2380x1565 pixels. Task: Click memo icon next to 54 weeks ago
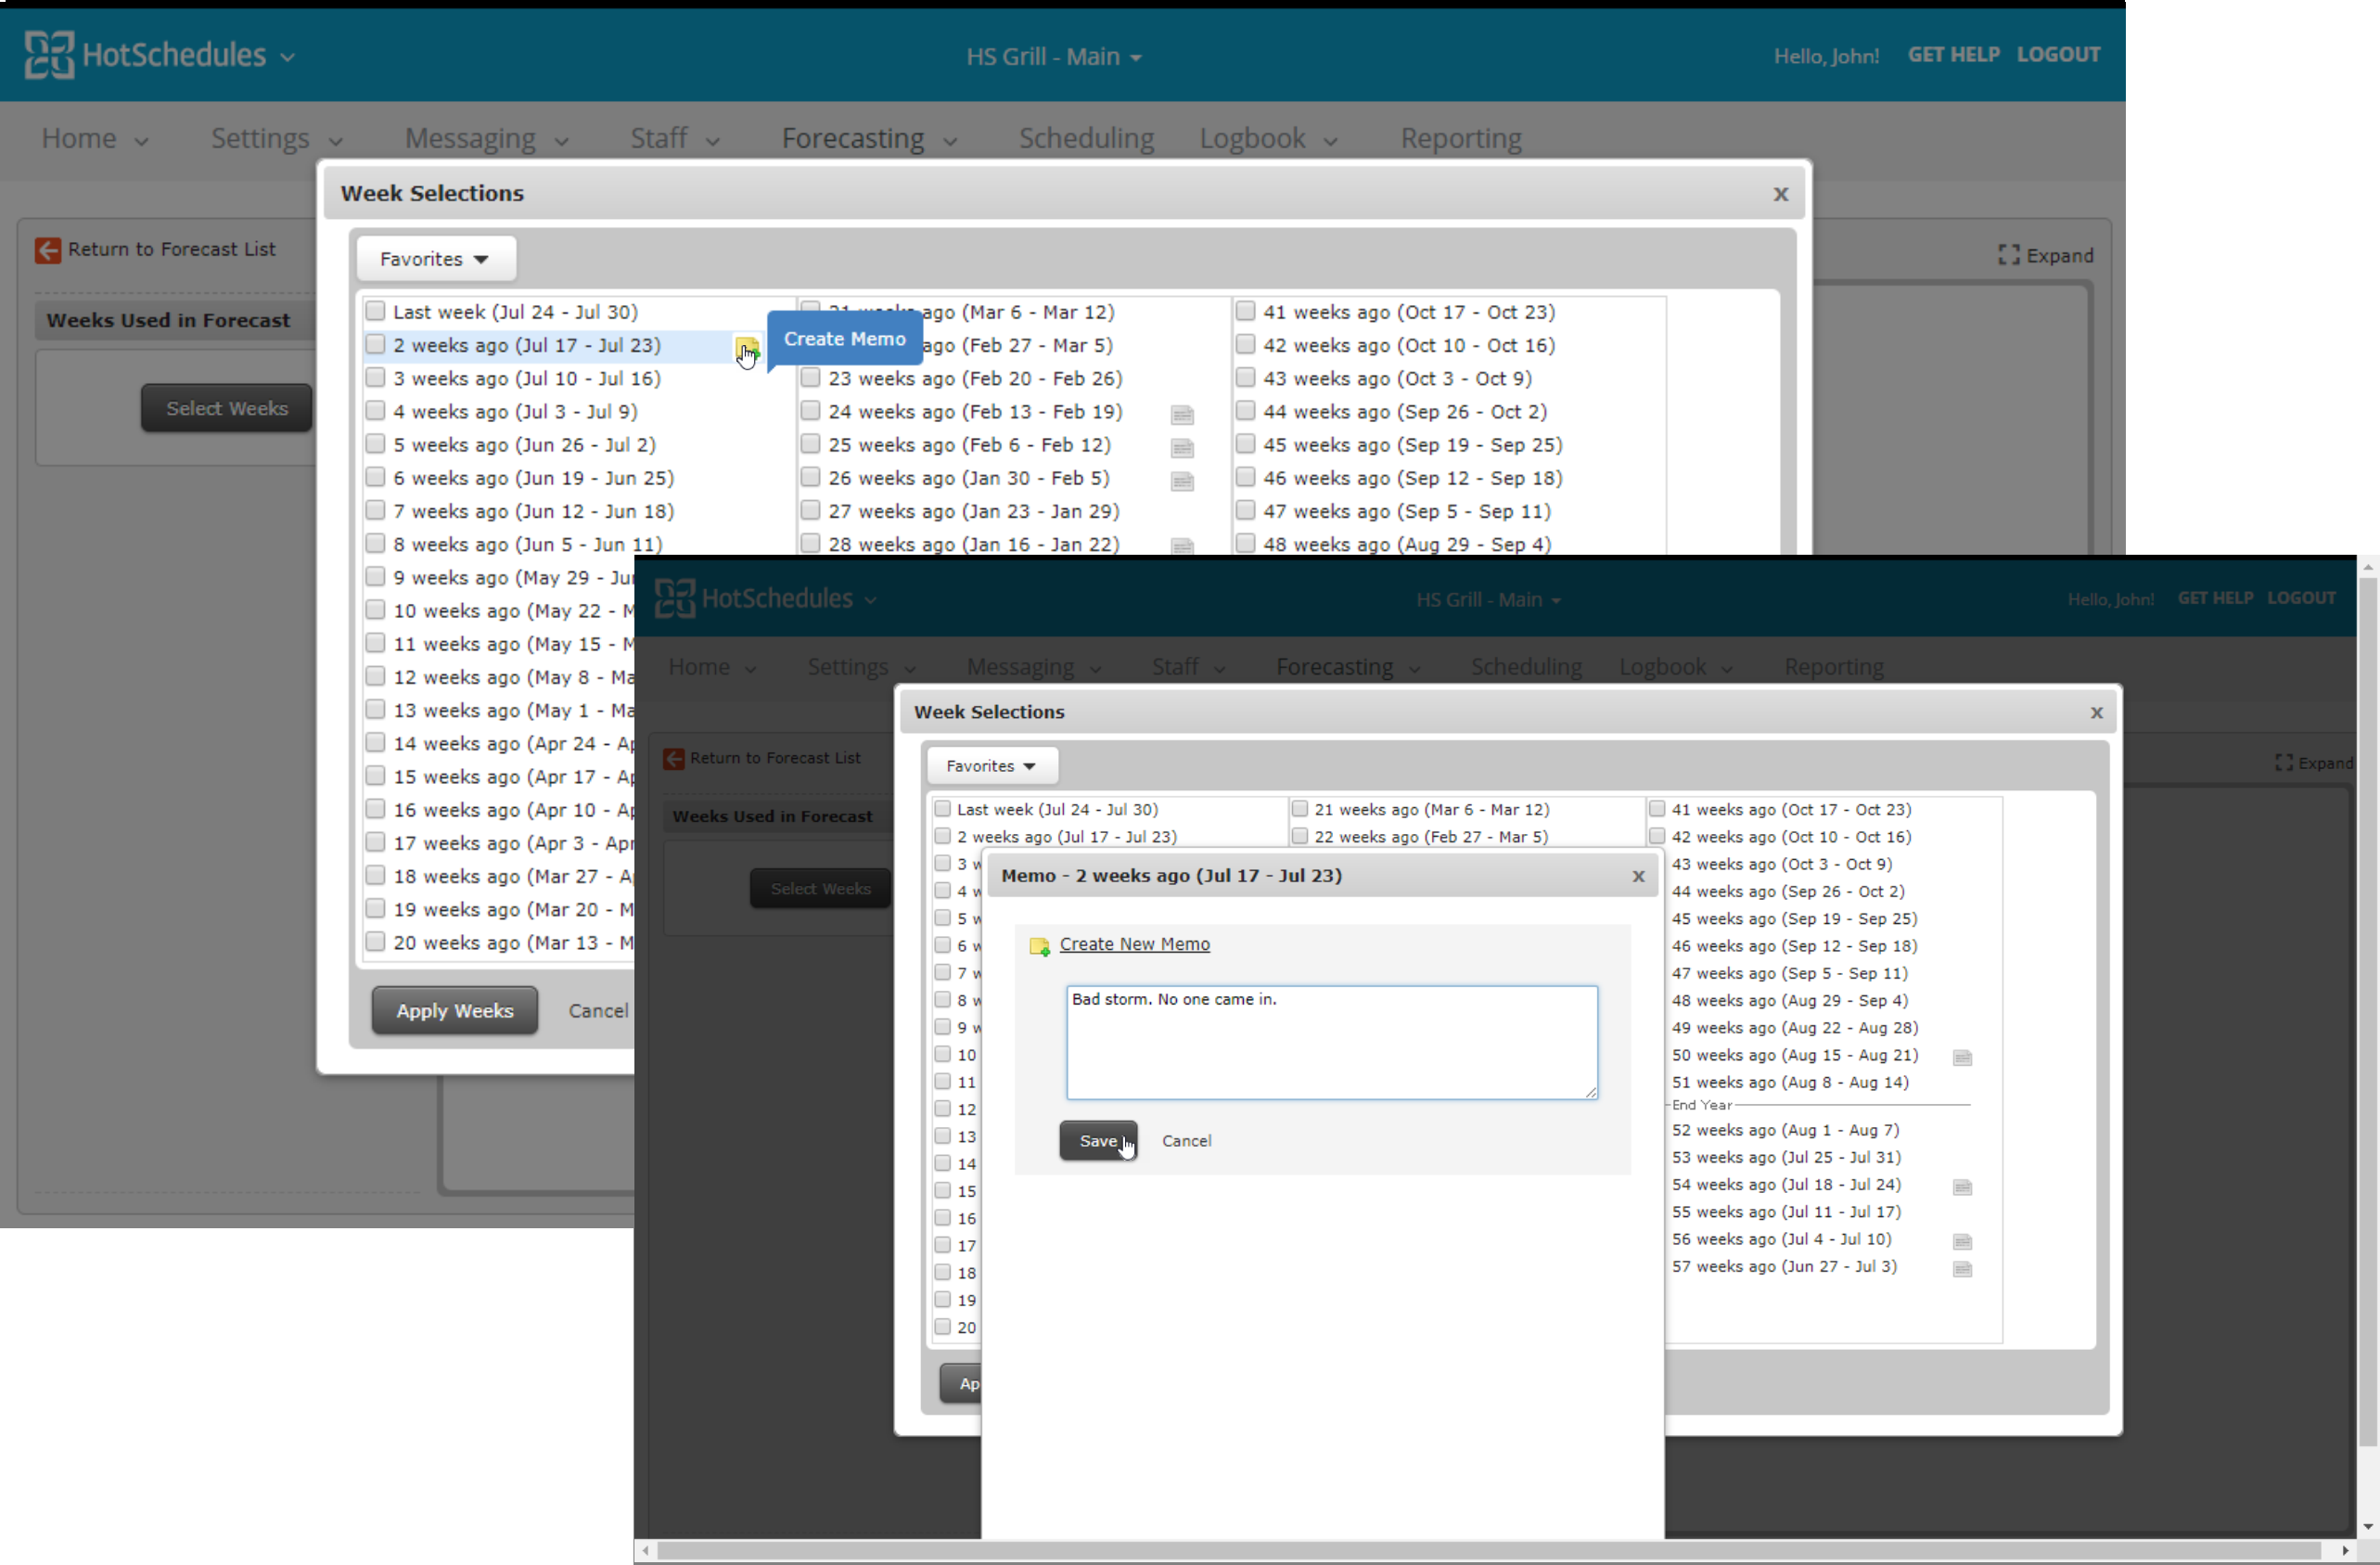[1962, 1187]
